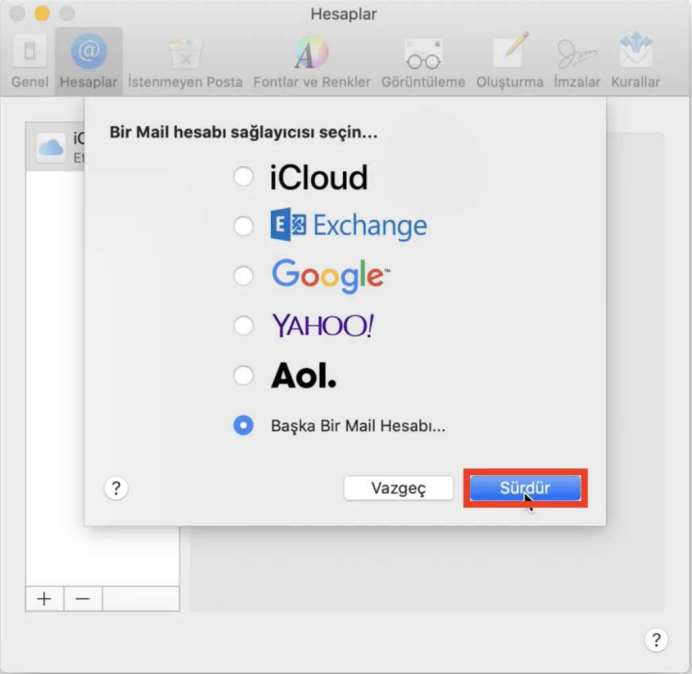The image size is (692, 674).
Task: Choose the Exchange radio button
Action: pyautogui.click(x=243, y=226)
